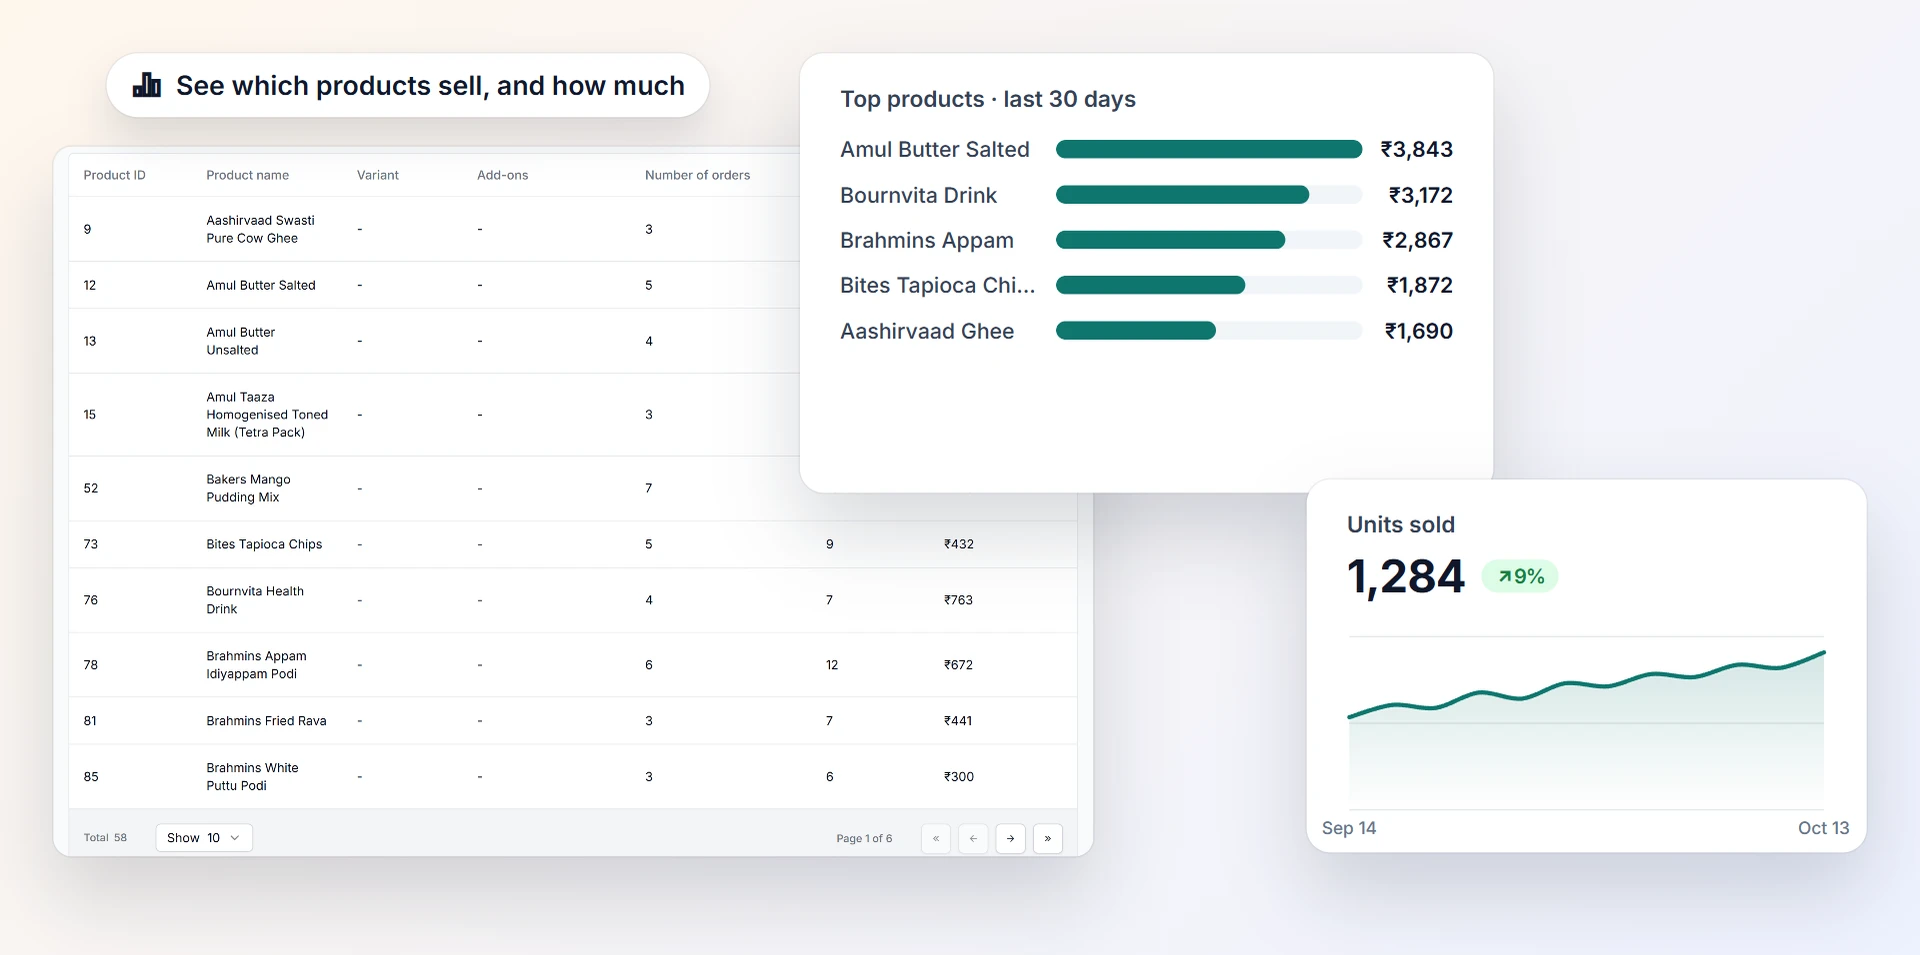This screenshot has height=955, width=1920.
Task: Click the ₹763 amount cell
Action: pyautogui.click(x=958, y=600)
